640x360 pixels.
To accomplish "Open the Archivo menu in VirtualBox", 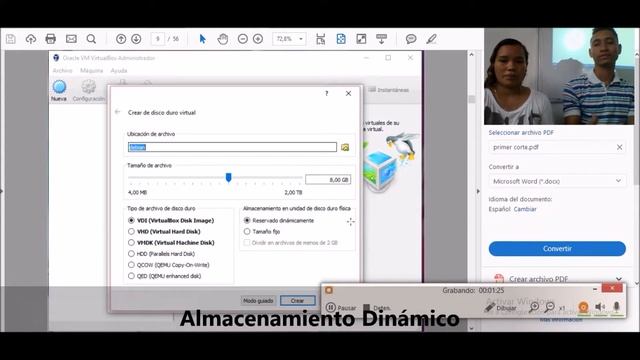I will [x=62, y=71].
